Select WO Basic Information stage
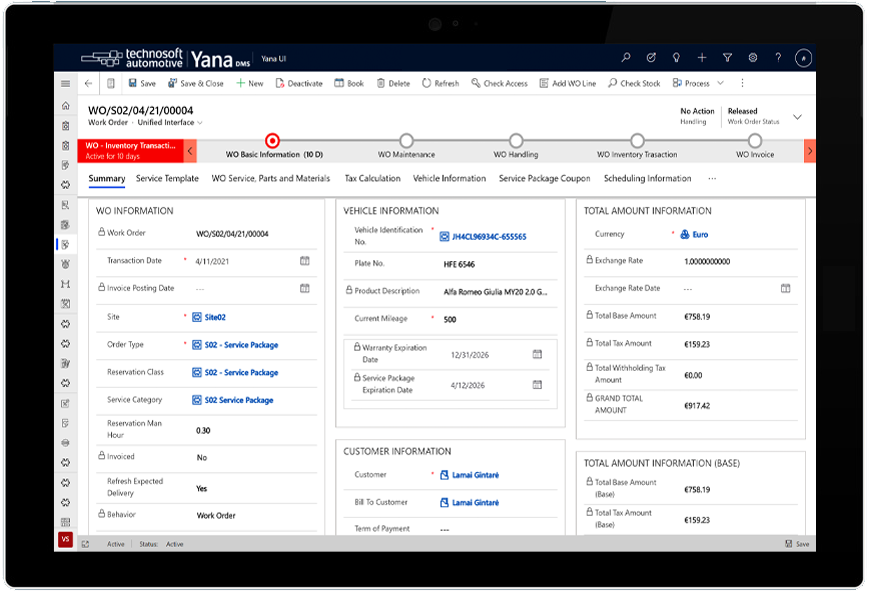The height and width of the screenshot is (591, 869). 272,141
